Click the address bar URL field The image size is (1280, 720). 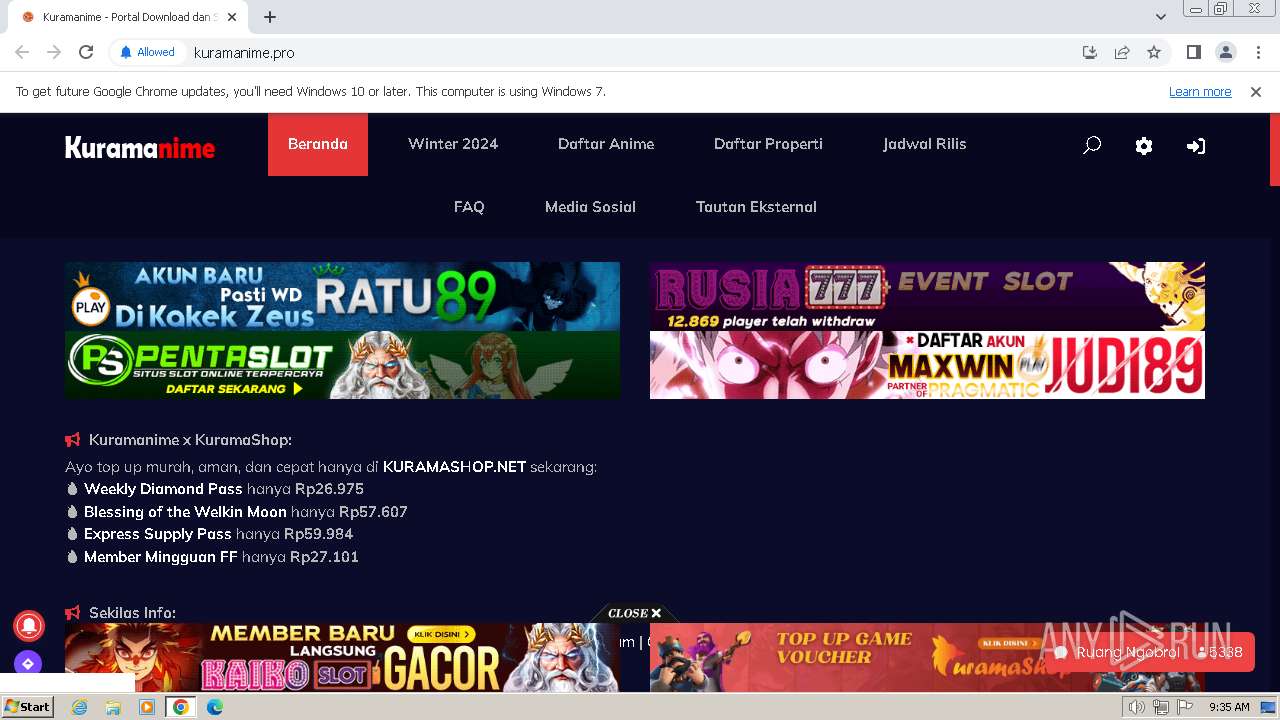630,52
